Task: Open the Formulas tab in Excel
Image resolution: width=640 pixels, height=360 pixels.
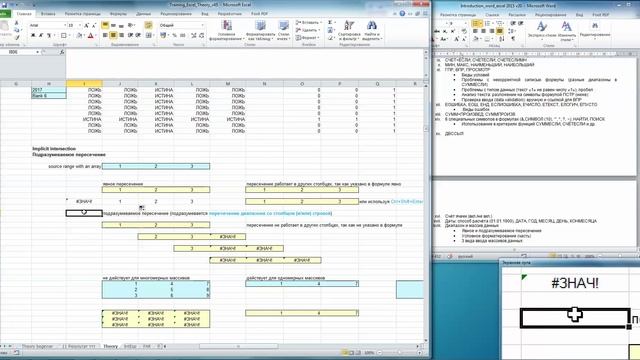Action: click(118, 13)
